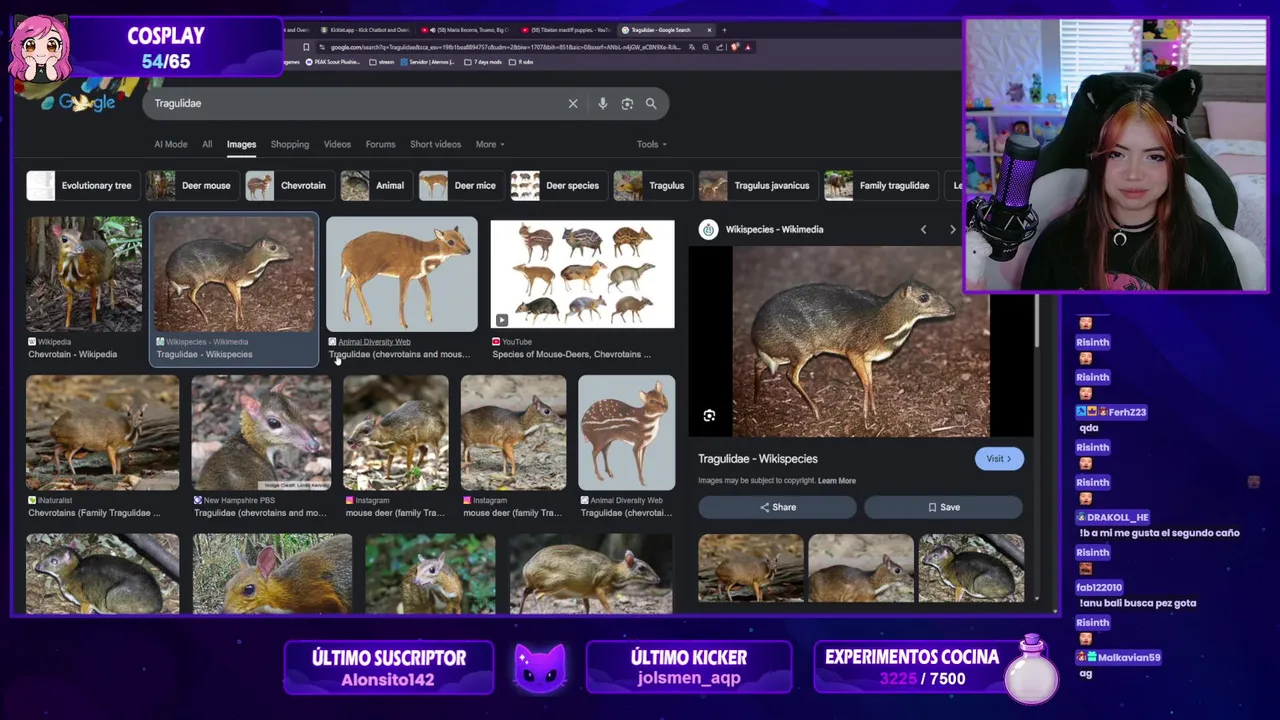Open the R subs bookmark folder
Screen dimensions: 1280x720
521,62
